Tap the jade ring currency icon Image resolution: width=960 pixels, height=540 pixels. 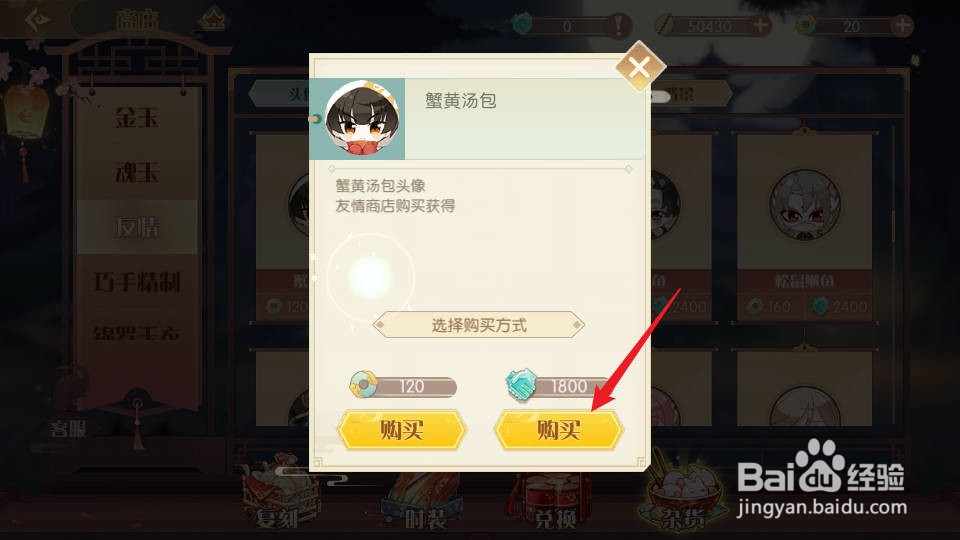[x=362, y=384]
